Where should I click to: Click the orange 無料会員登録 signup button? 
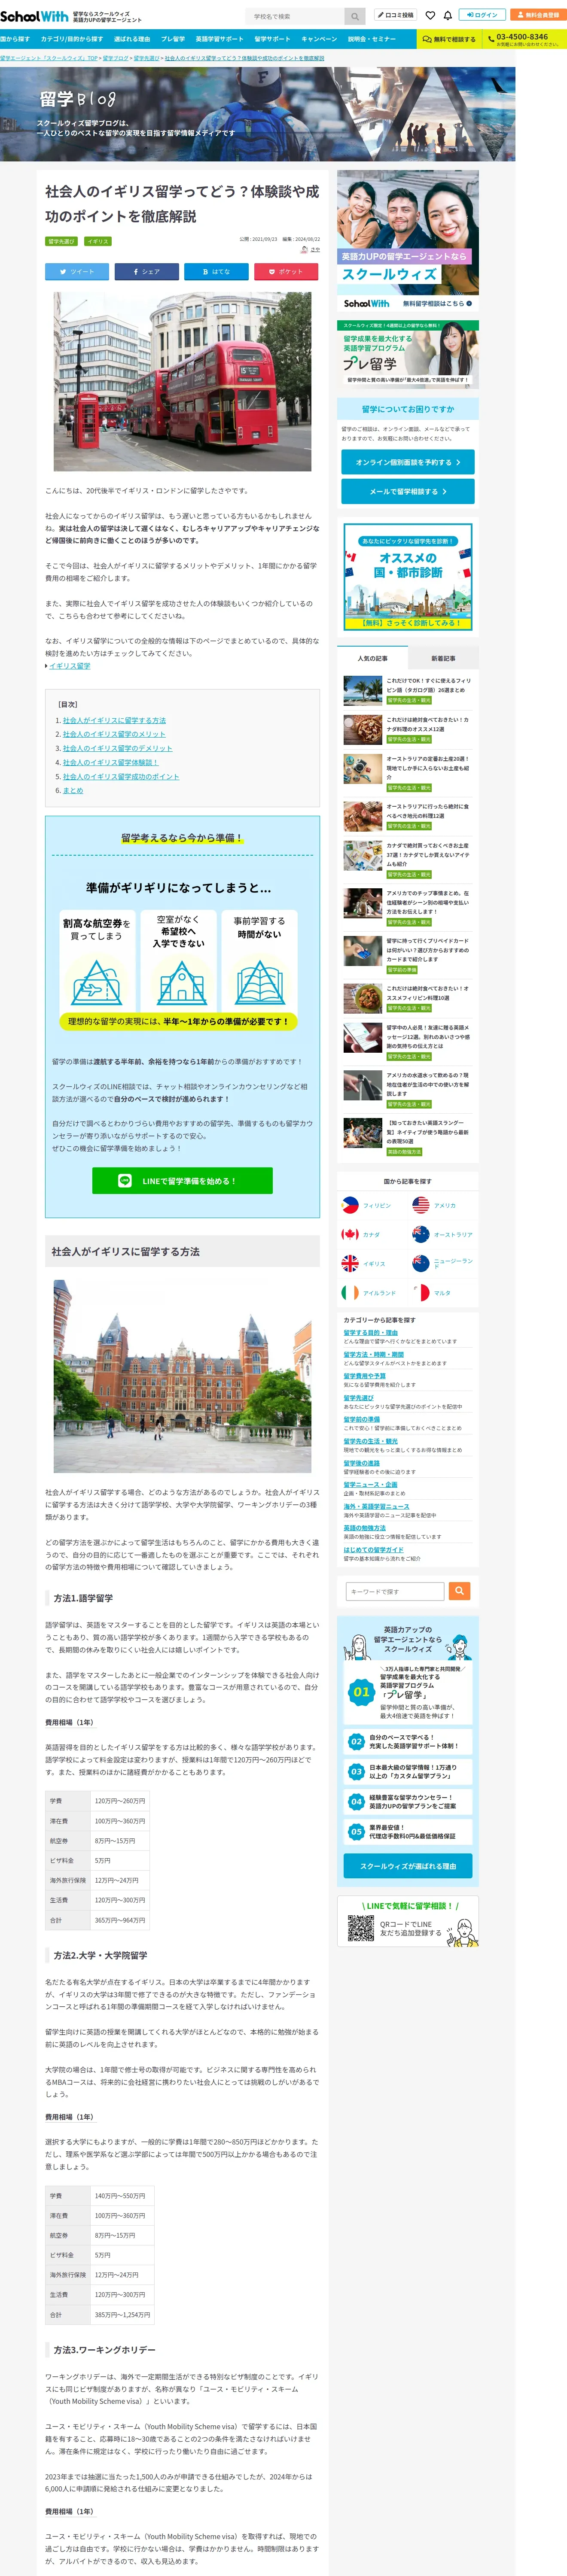[538, 15]
